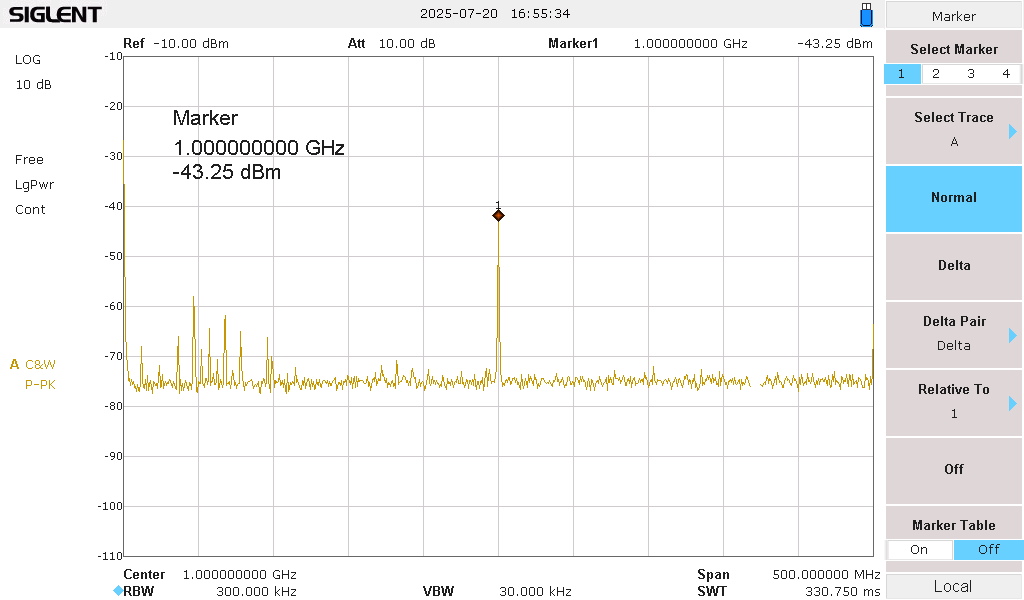The height and width of the screenshot is (600, 1024).
Task: Select marker 4 in Select Marker
Action: (x=1006, y=74)
